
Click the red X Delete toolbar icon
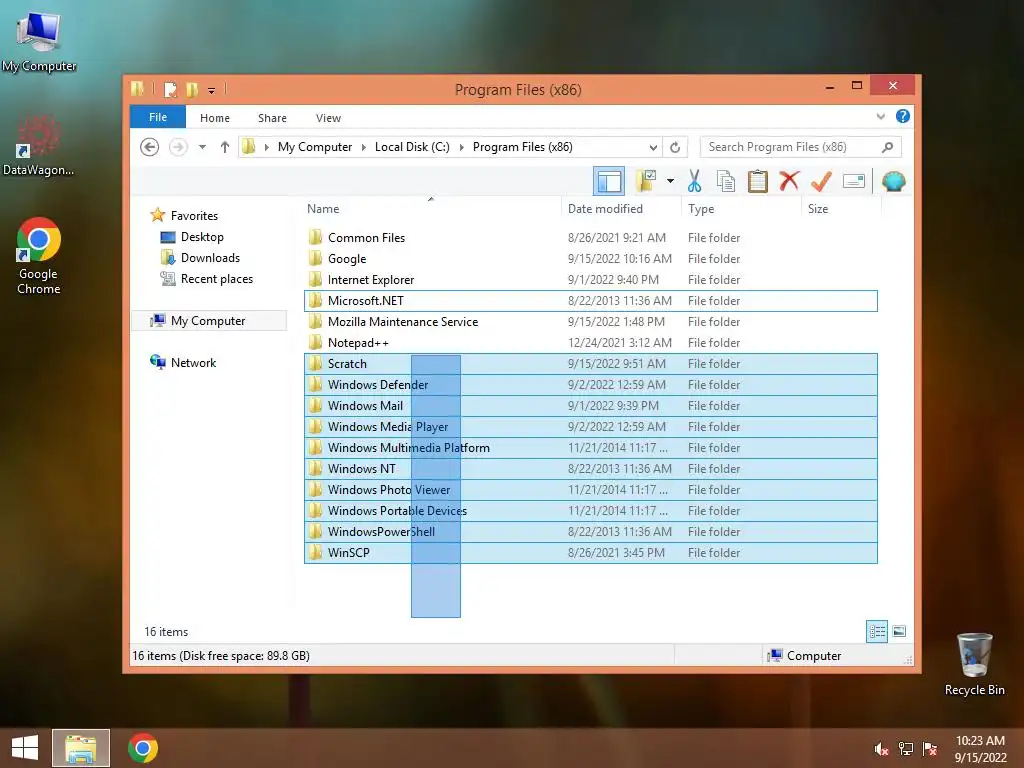(789, 180)
